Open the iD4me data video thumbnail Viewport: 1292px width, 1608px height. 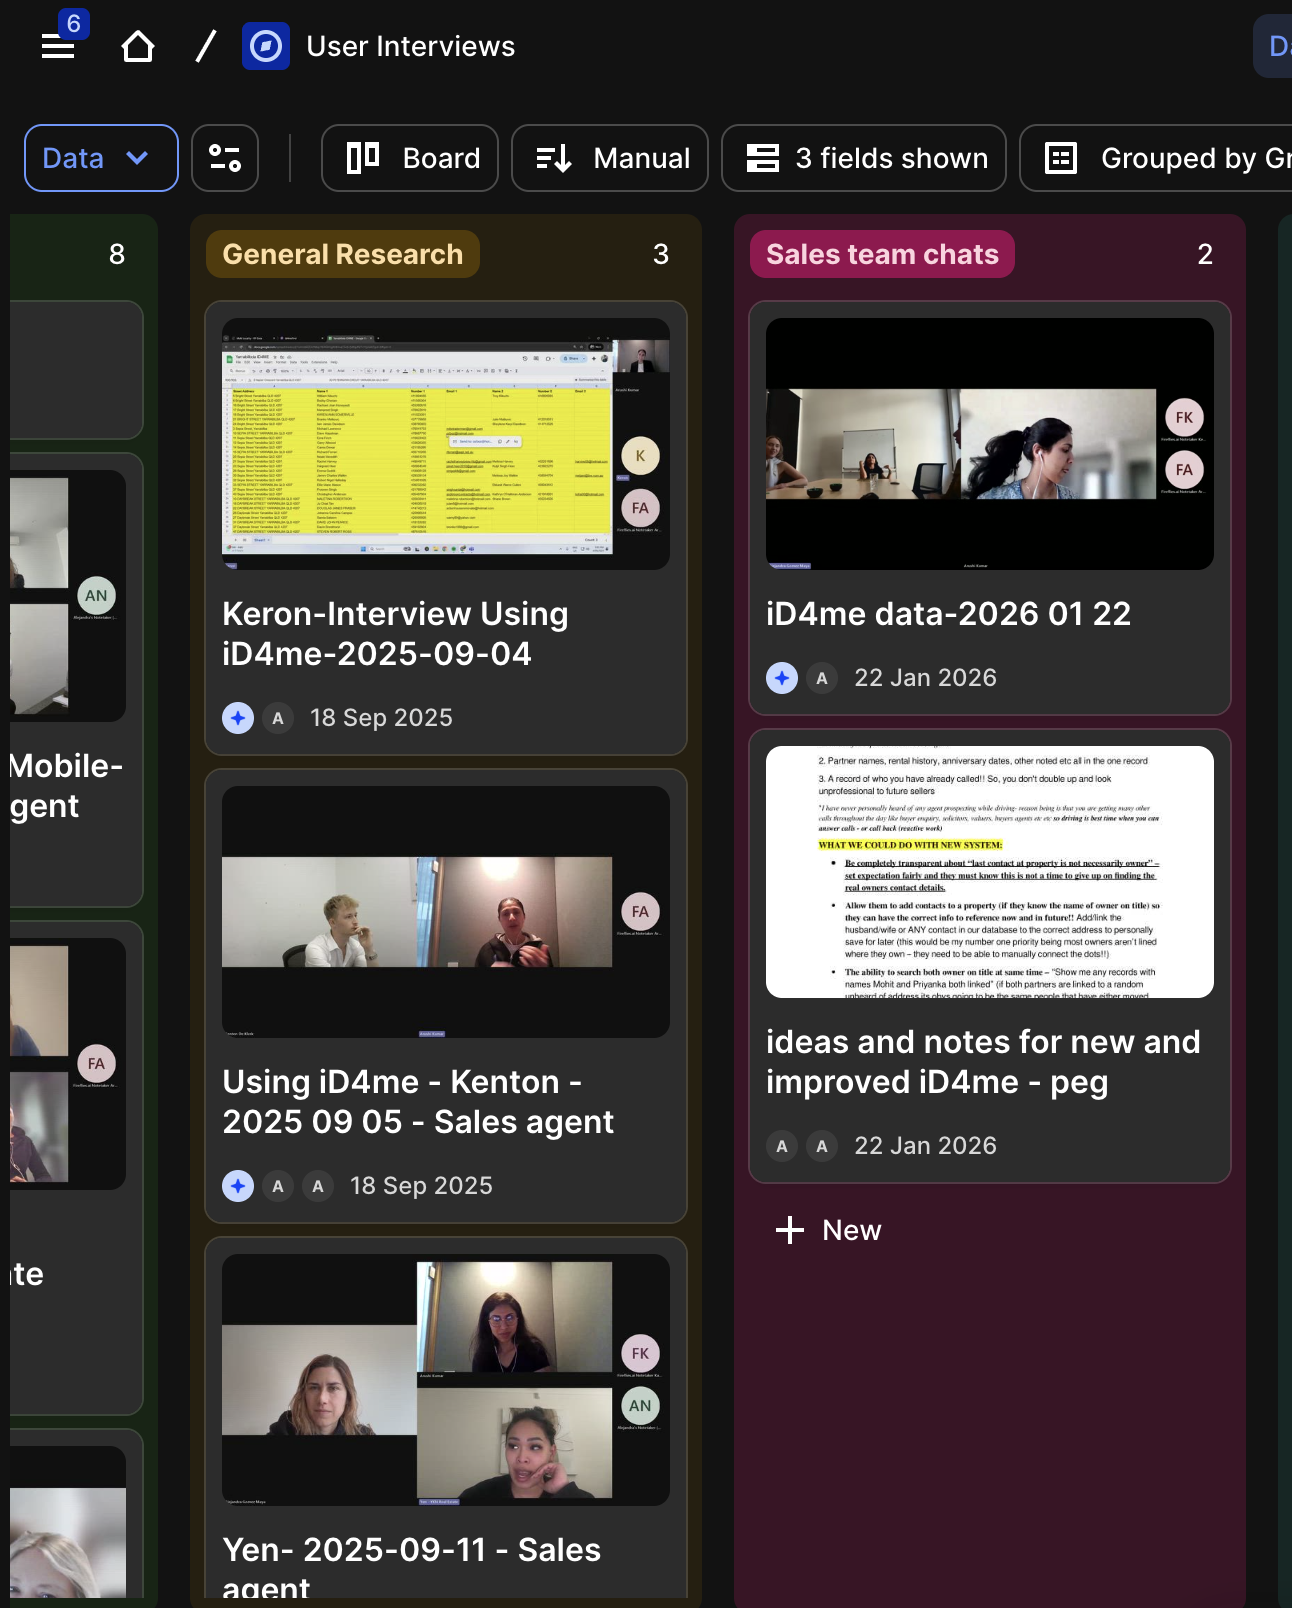coord(990,444)
